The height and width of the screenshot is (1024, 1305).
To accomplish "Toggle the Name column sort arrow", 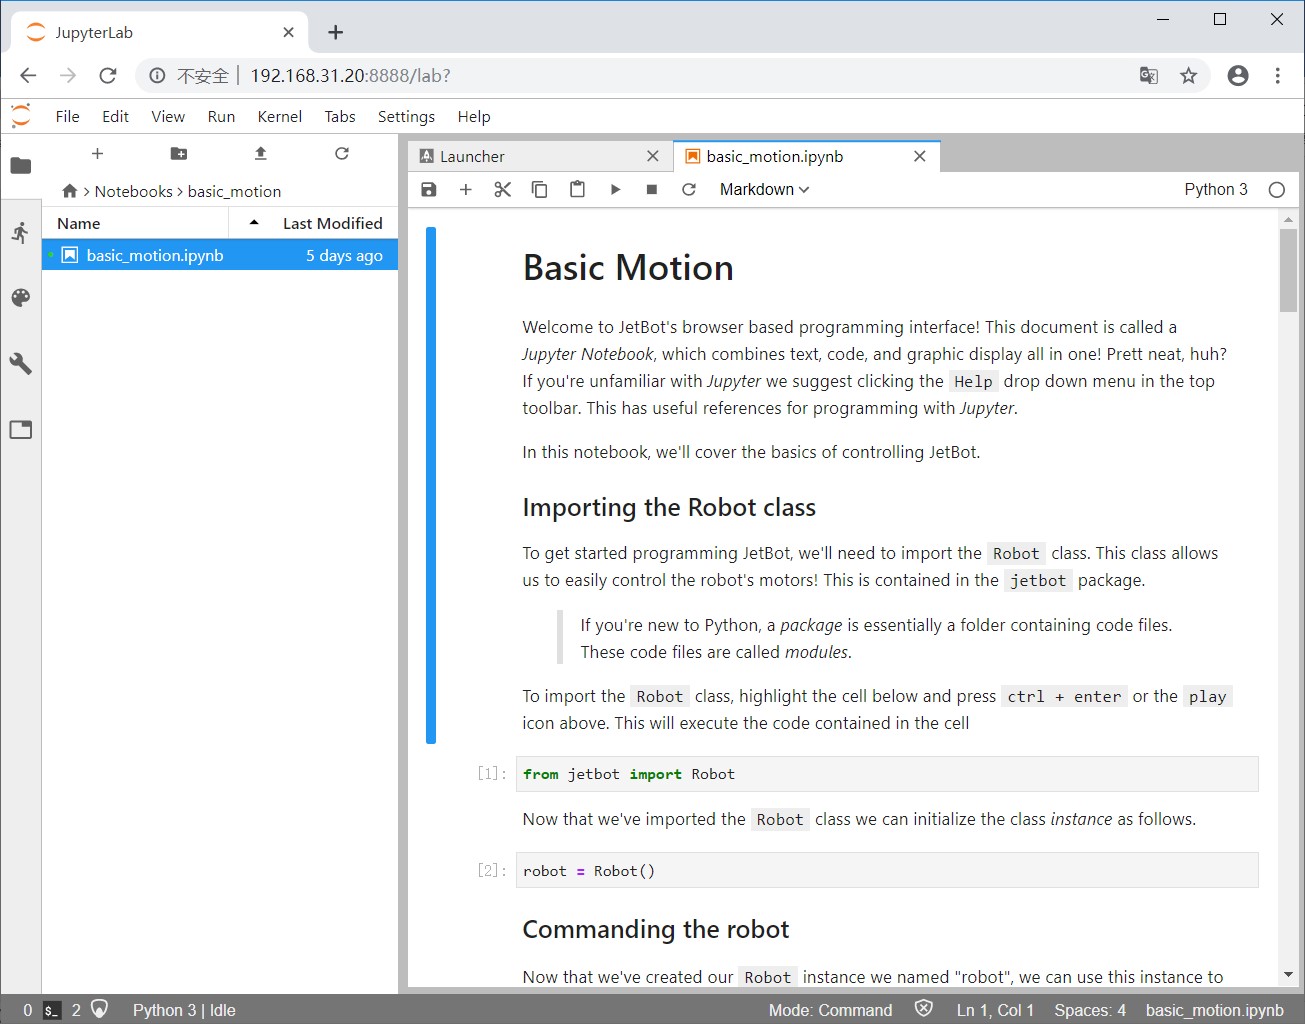I will click(x=254, y=222).
